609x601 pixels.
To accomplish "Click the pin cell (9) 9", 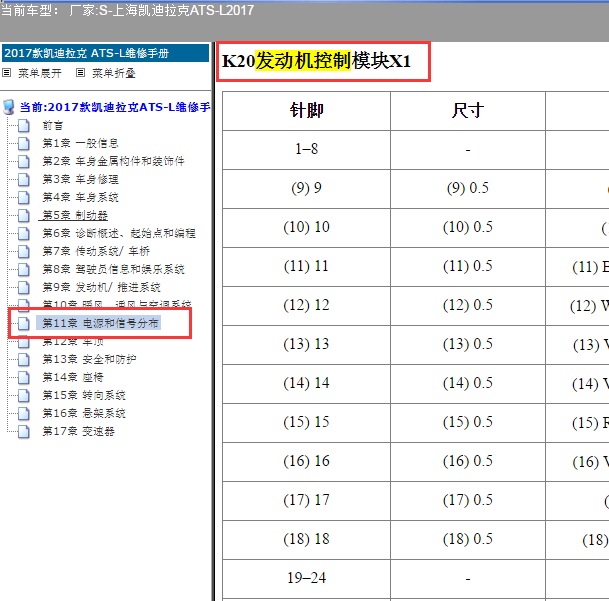I will coord(306,189).
